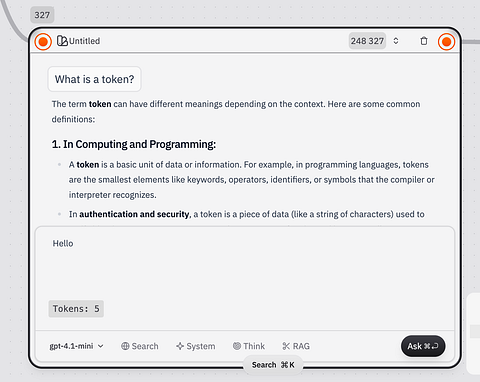Rename the Untitled node title
Viewport: 480px width, 382px height.
tap(84, 41)
